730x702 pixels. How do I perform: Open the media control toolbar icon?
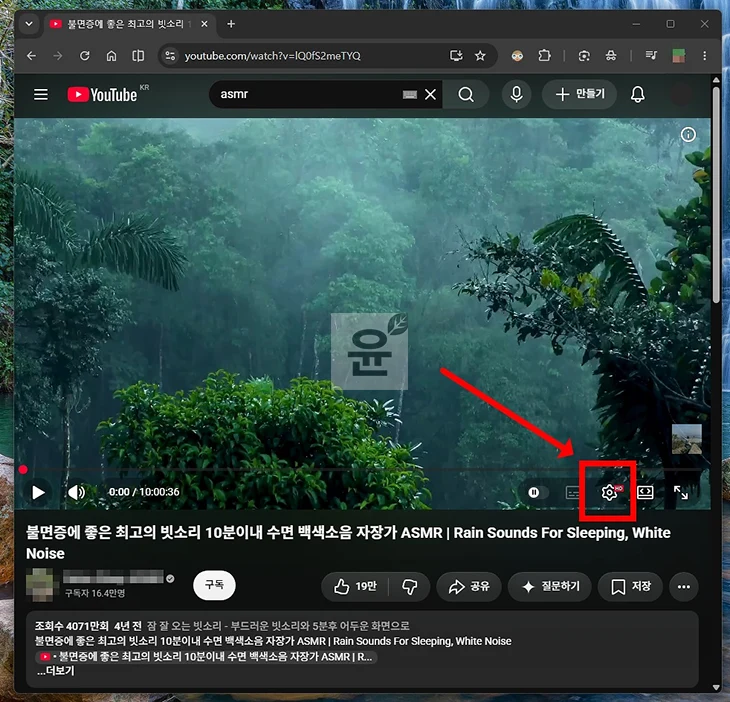click(x=651, y=56)
